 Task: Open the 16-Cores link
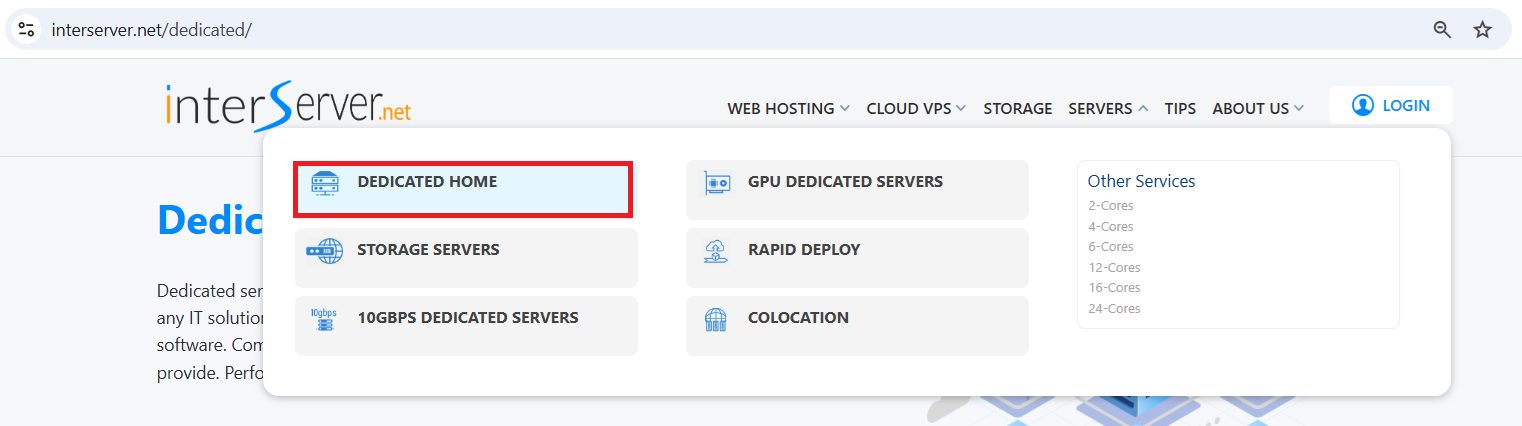point(1114,288)
